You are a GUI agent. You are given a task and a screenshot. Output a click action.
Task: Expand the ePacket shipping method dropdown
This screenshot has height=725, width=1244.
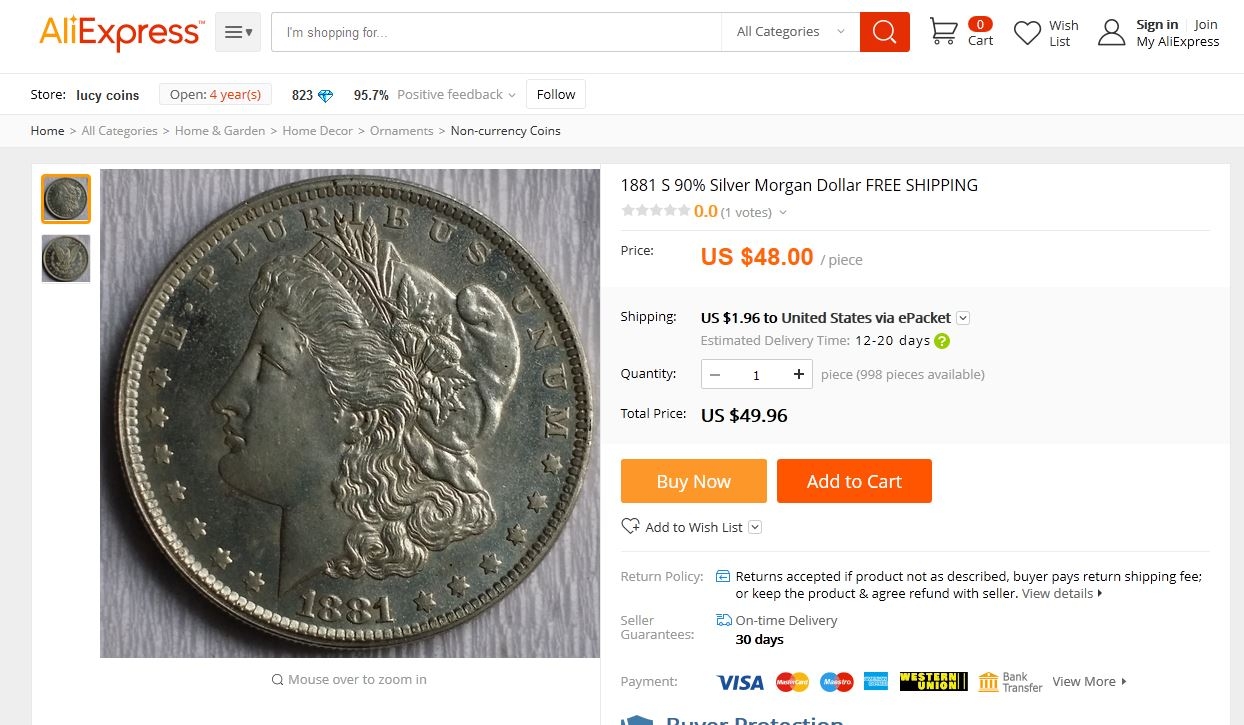(963, 318)
